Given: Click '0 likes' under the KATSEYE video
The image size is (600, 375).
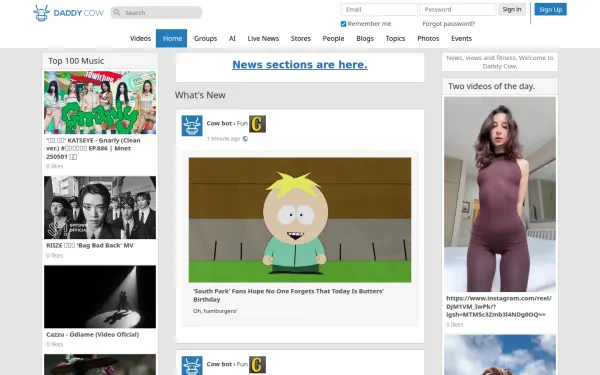Looking at the screenshot, I should (55, 166).
